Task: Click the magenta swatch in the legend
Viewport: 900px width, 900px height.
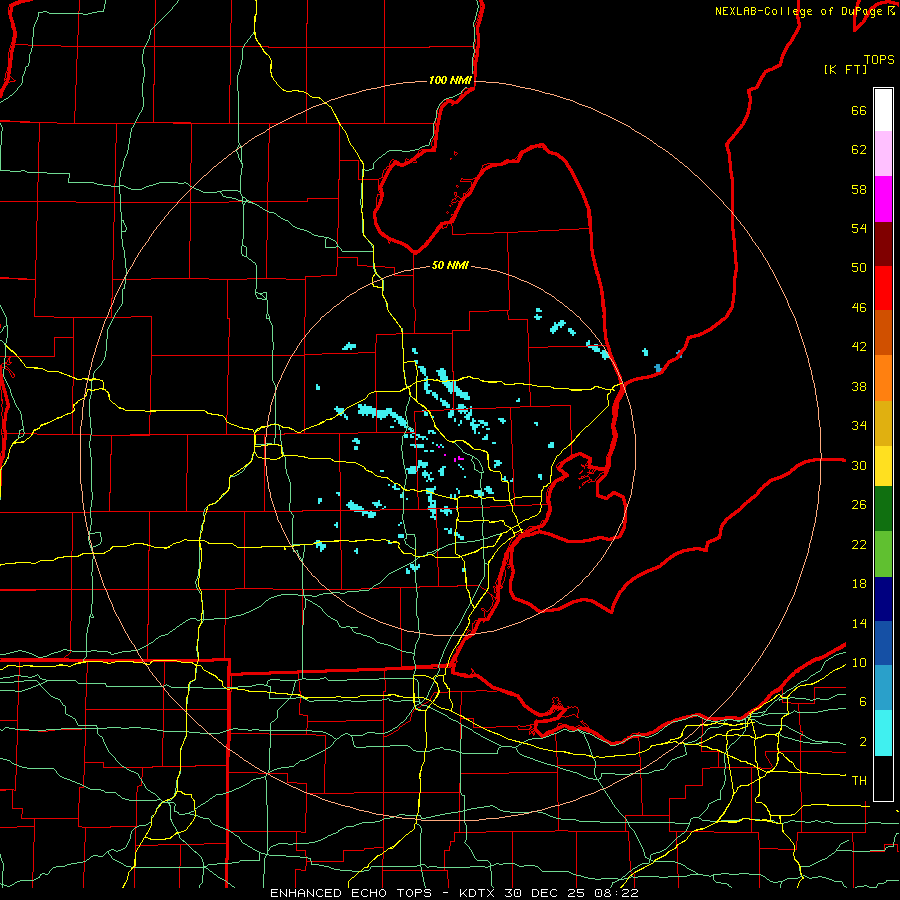Action: click(883, 199)
